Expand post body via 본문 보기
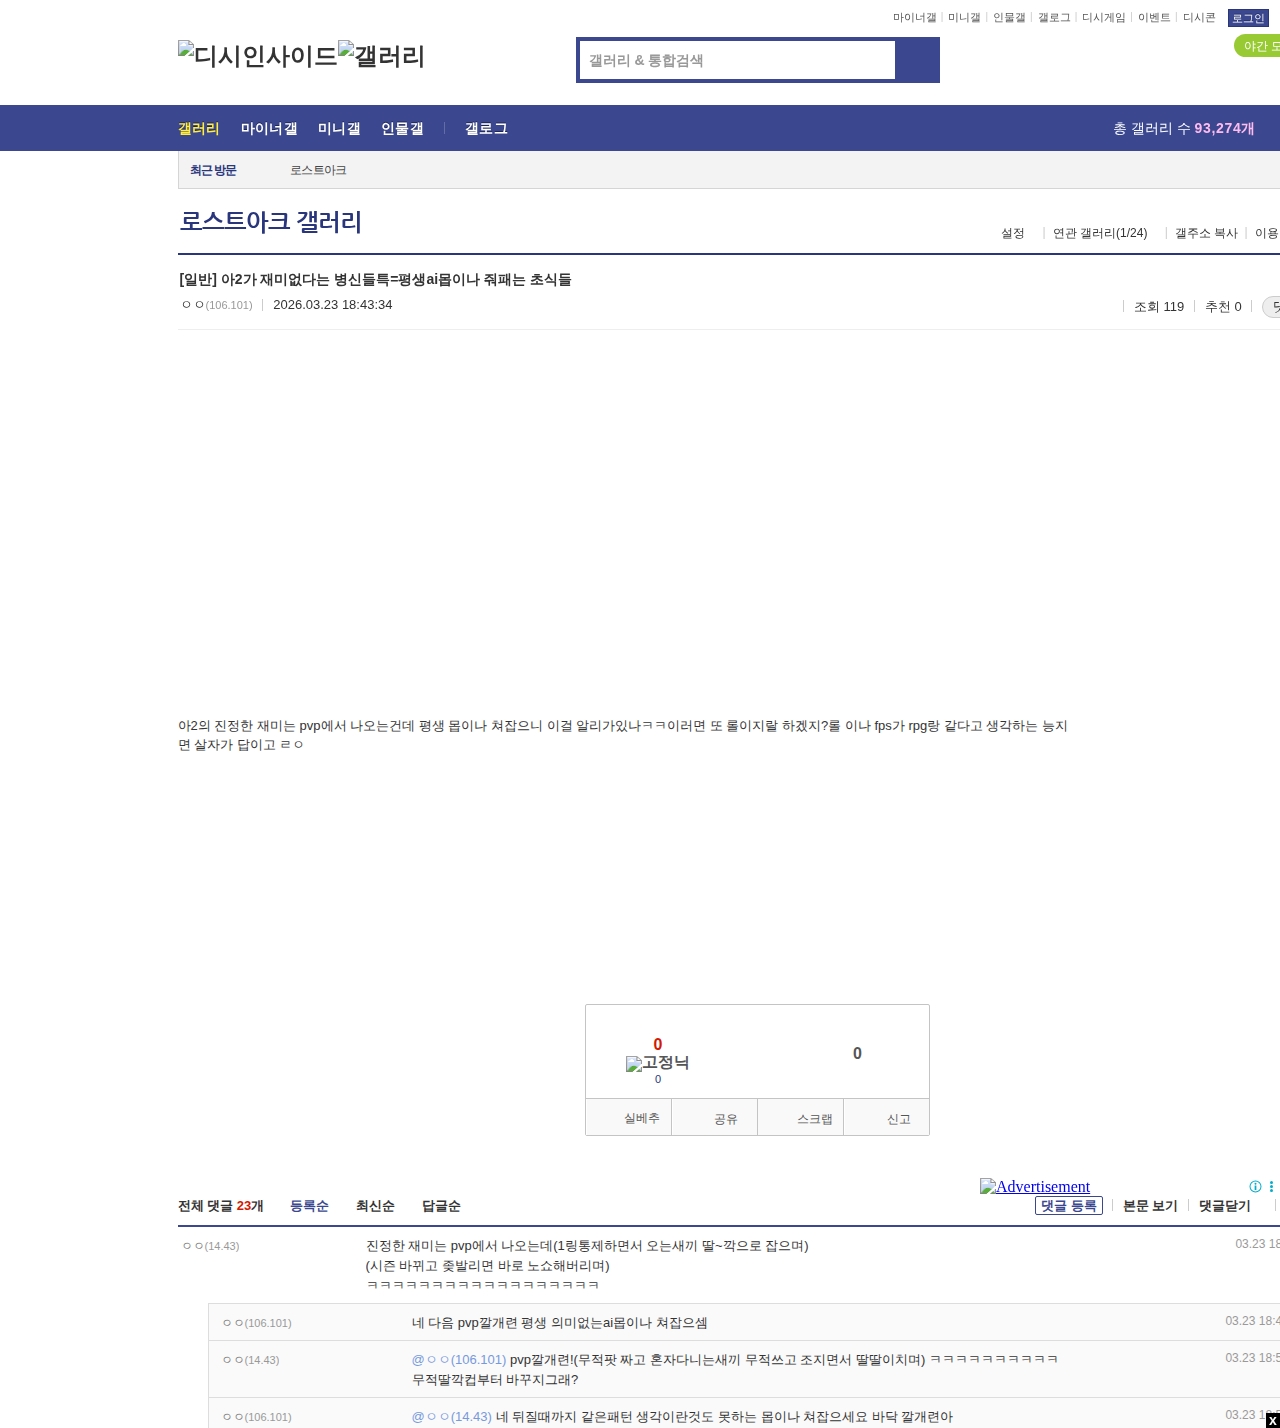This screenshot has height=1428, width=1280. pos(1148,1206)
